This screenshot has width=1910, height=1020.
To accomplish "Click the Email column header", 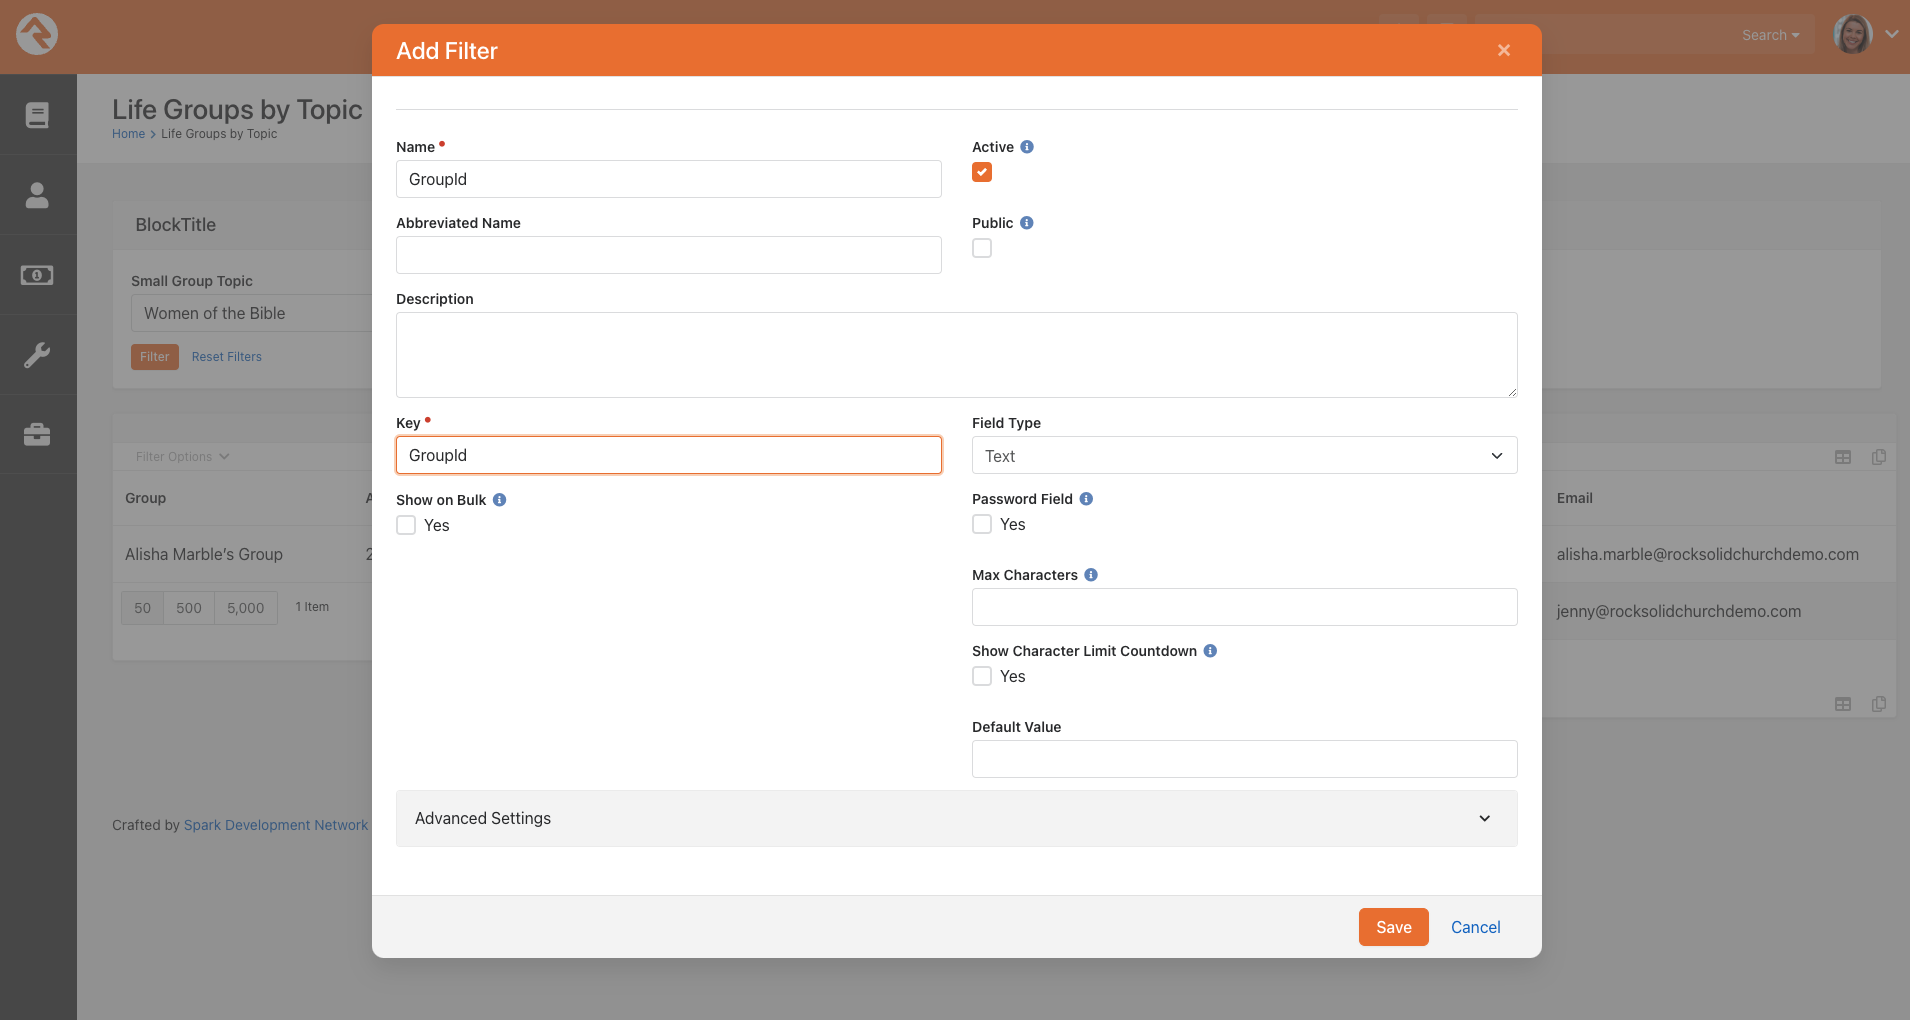I will tap(1575, 498).
